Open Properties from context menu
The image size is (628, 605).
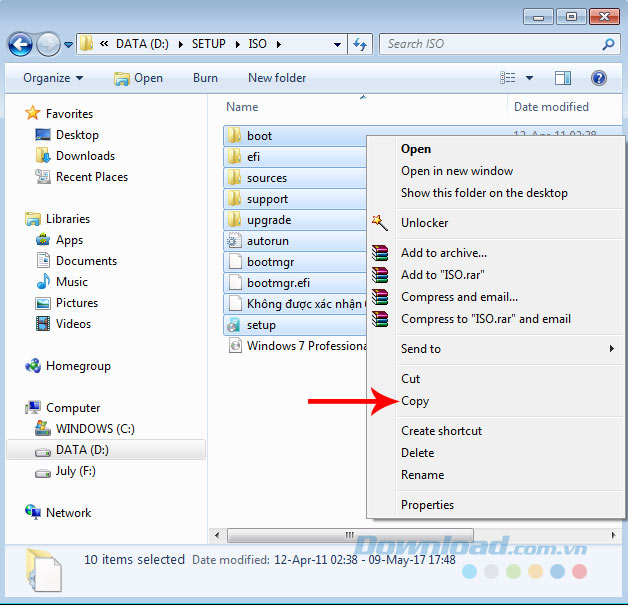427,505
